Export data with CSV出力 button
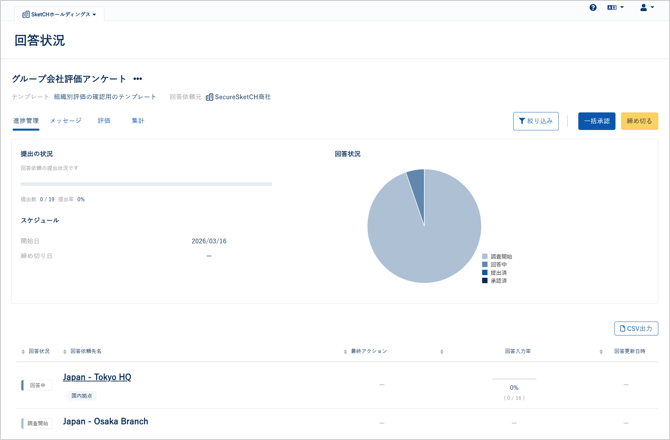Image resolution: width=670 pixels, height=440 pixels. click(636, 328)
